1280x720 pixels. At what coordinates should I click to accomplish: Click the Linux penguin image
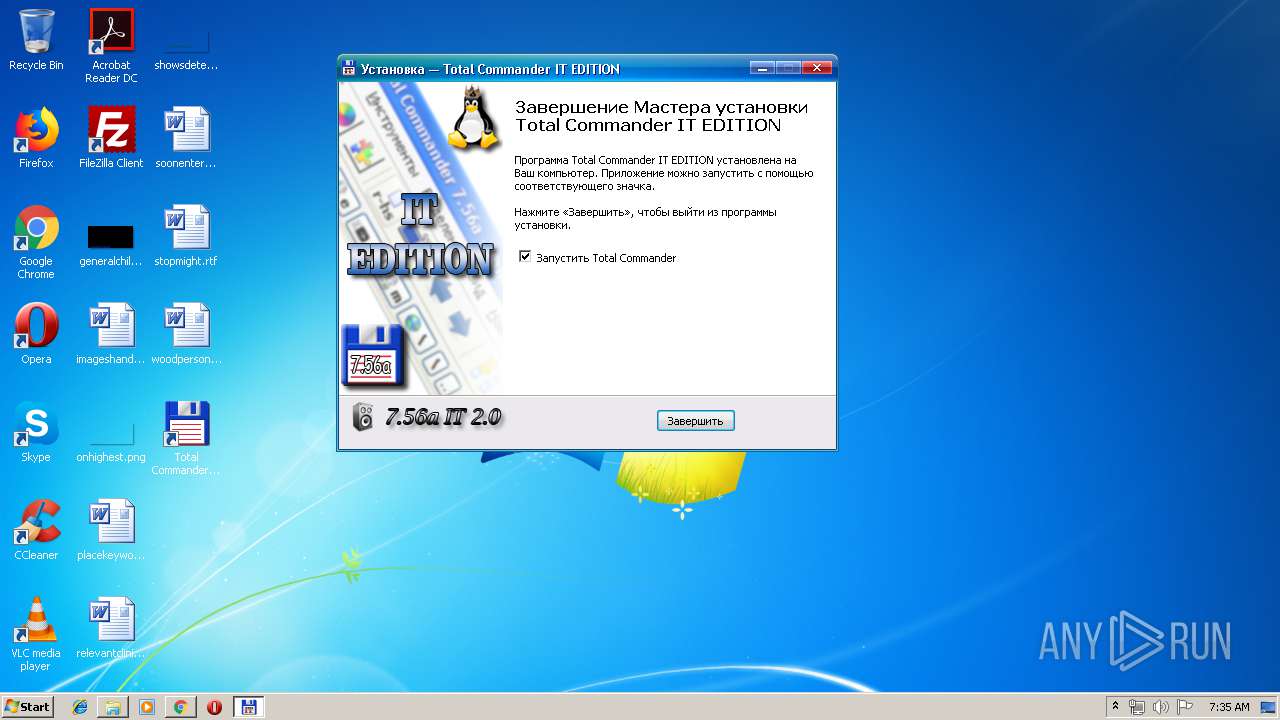pos(474,118)
